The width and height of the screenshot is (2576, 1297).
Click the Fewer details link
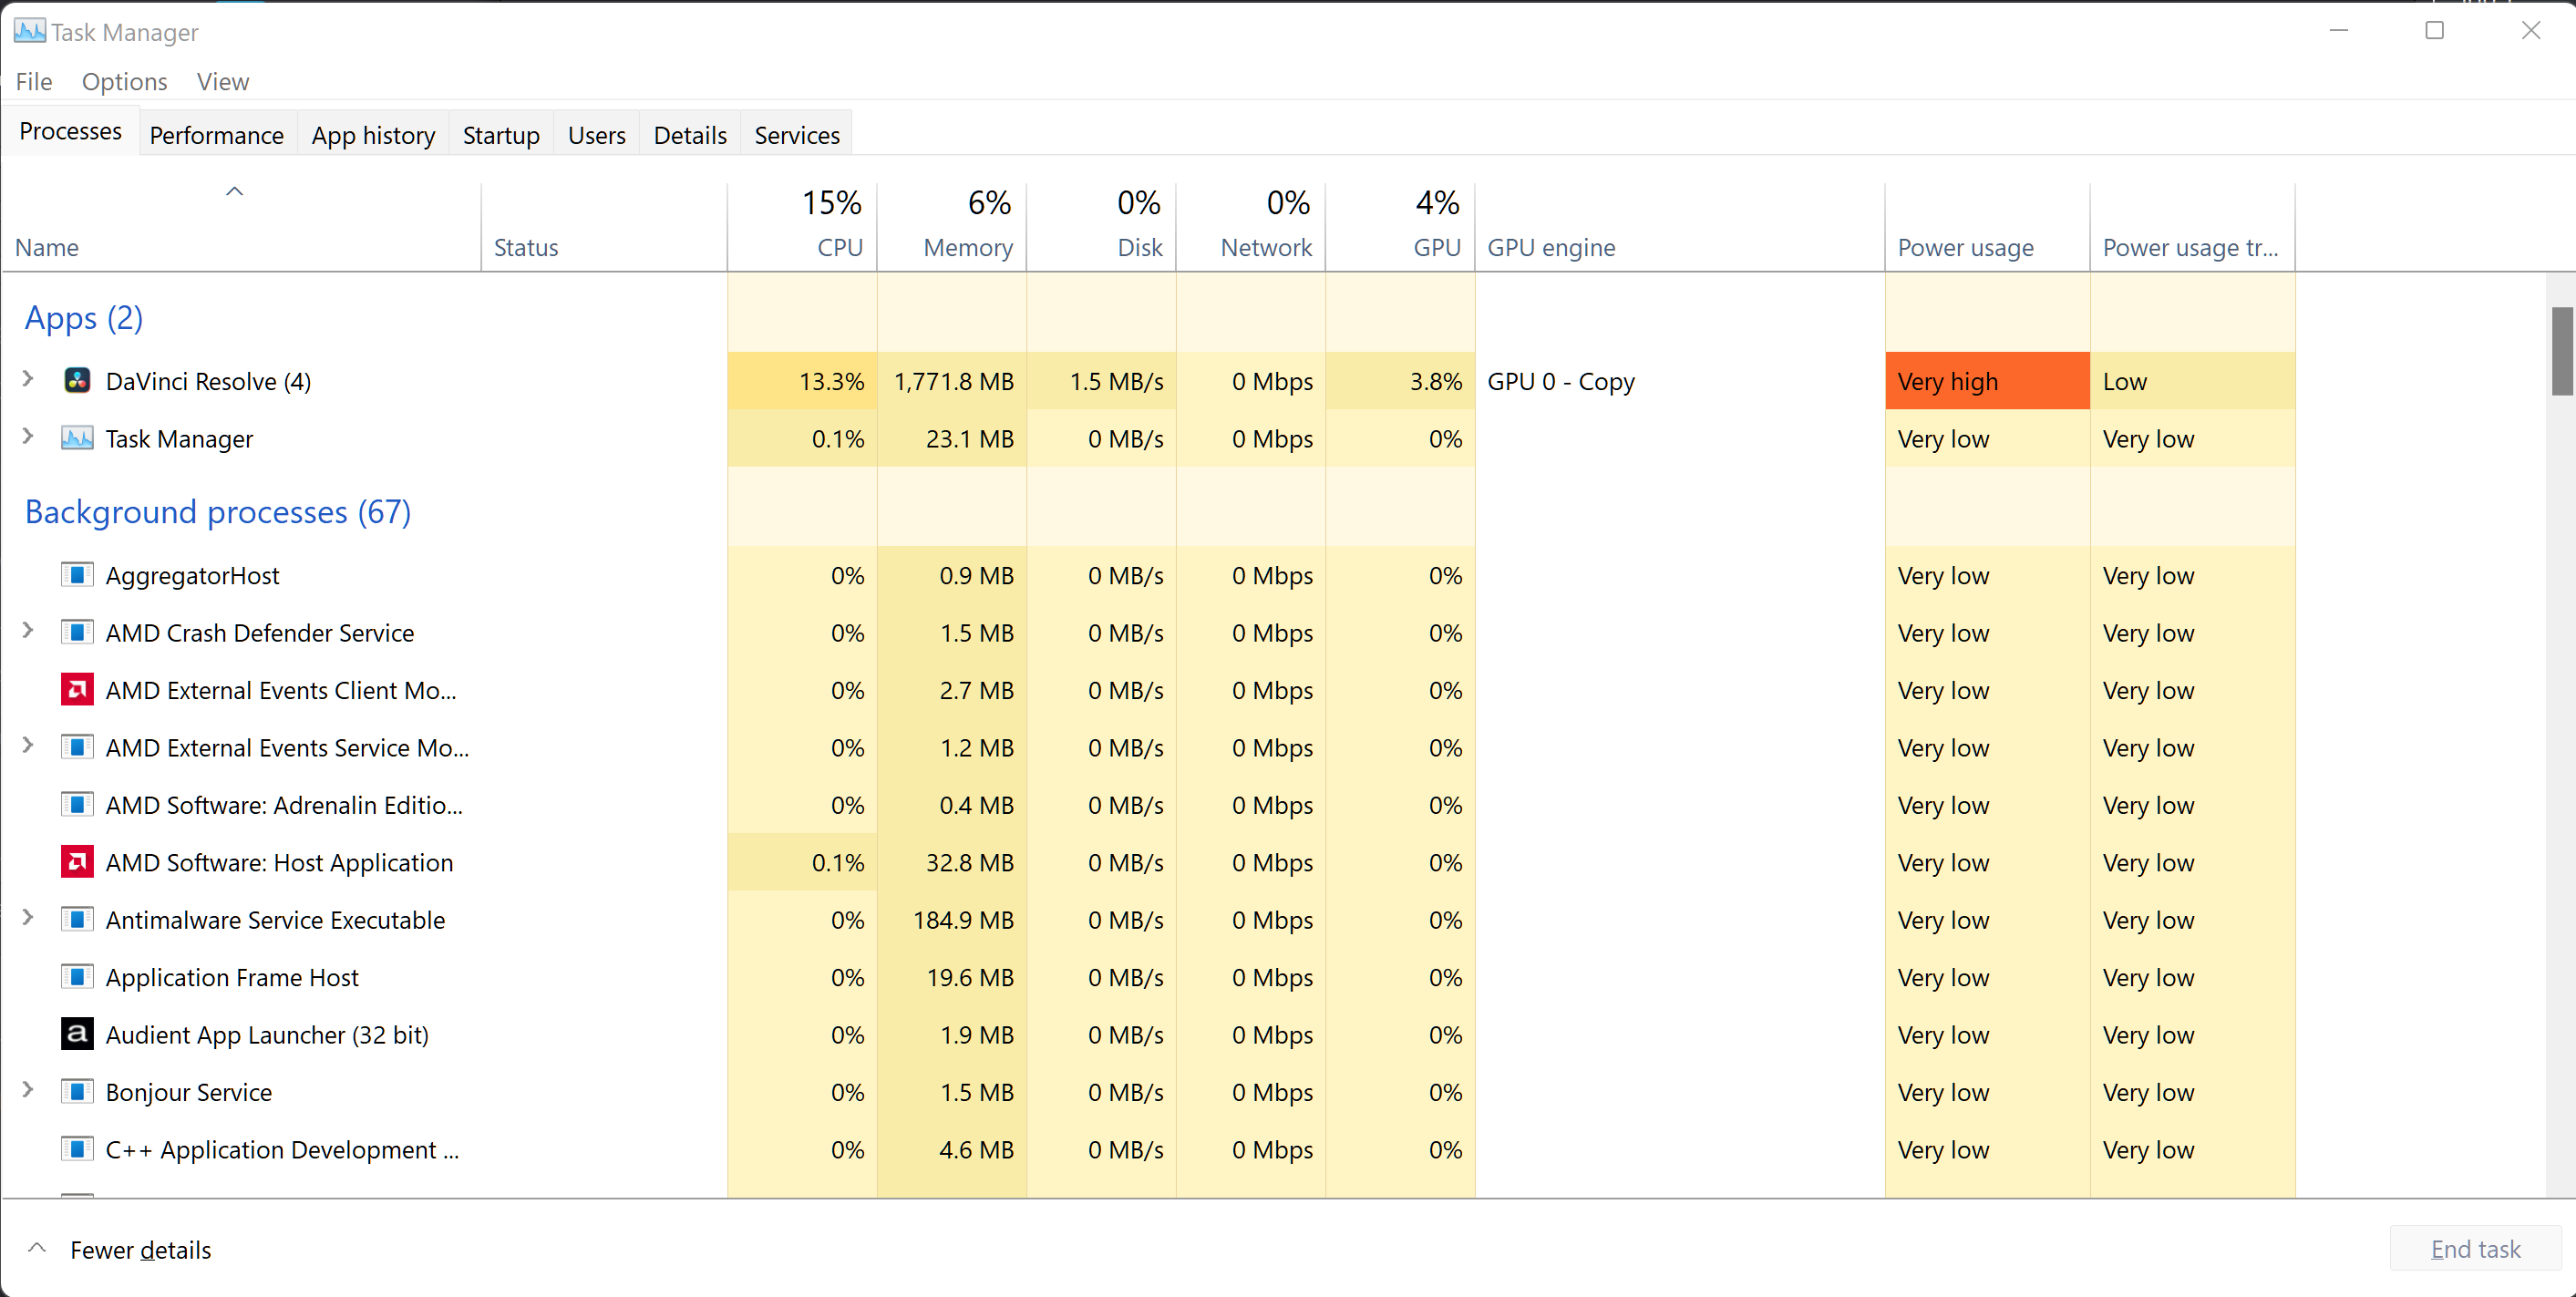coord(140,1250)
